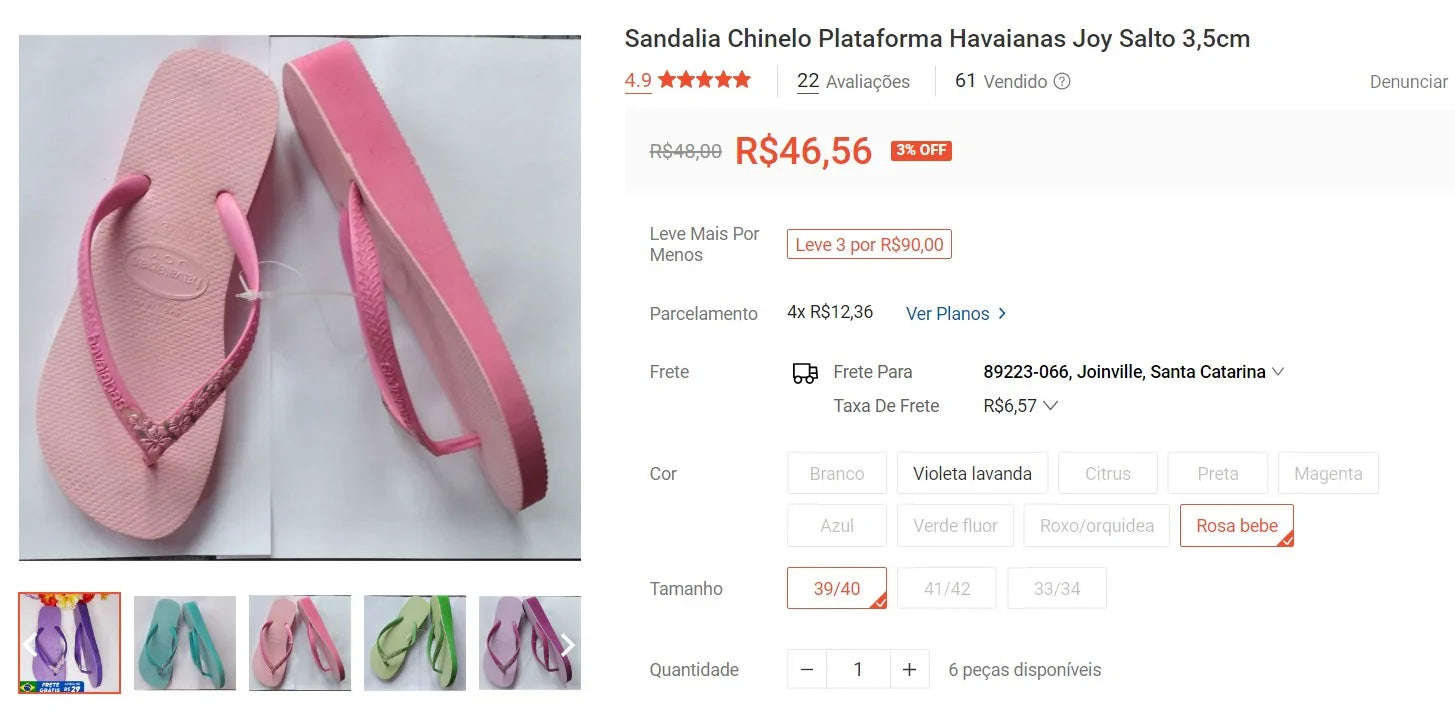Deselect the Rosa bebe color option
Image resolution: width=1455 pixels, height=723 pixels.
tap(1237, 525)
